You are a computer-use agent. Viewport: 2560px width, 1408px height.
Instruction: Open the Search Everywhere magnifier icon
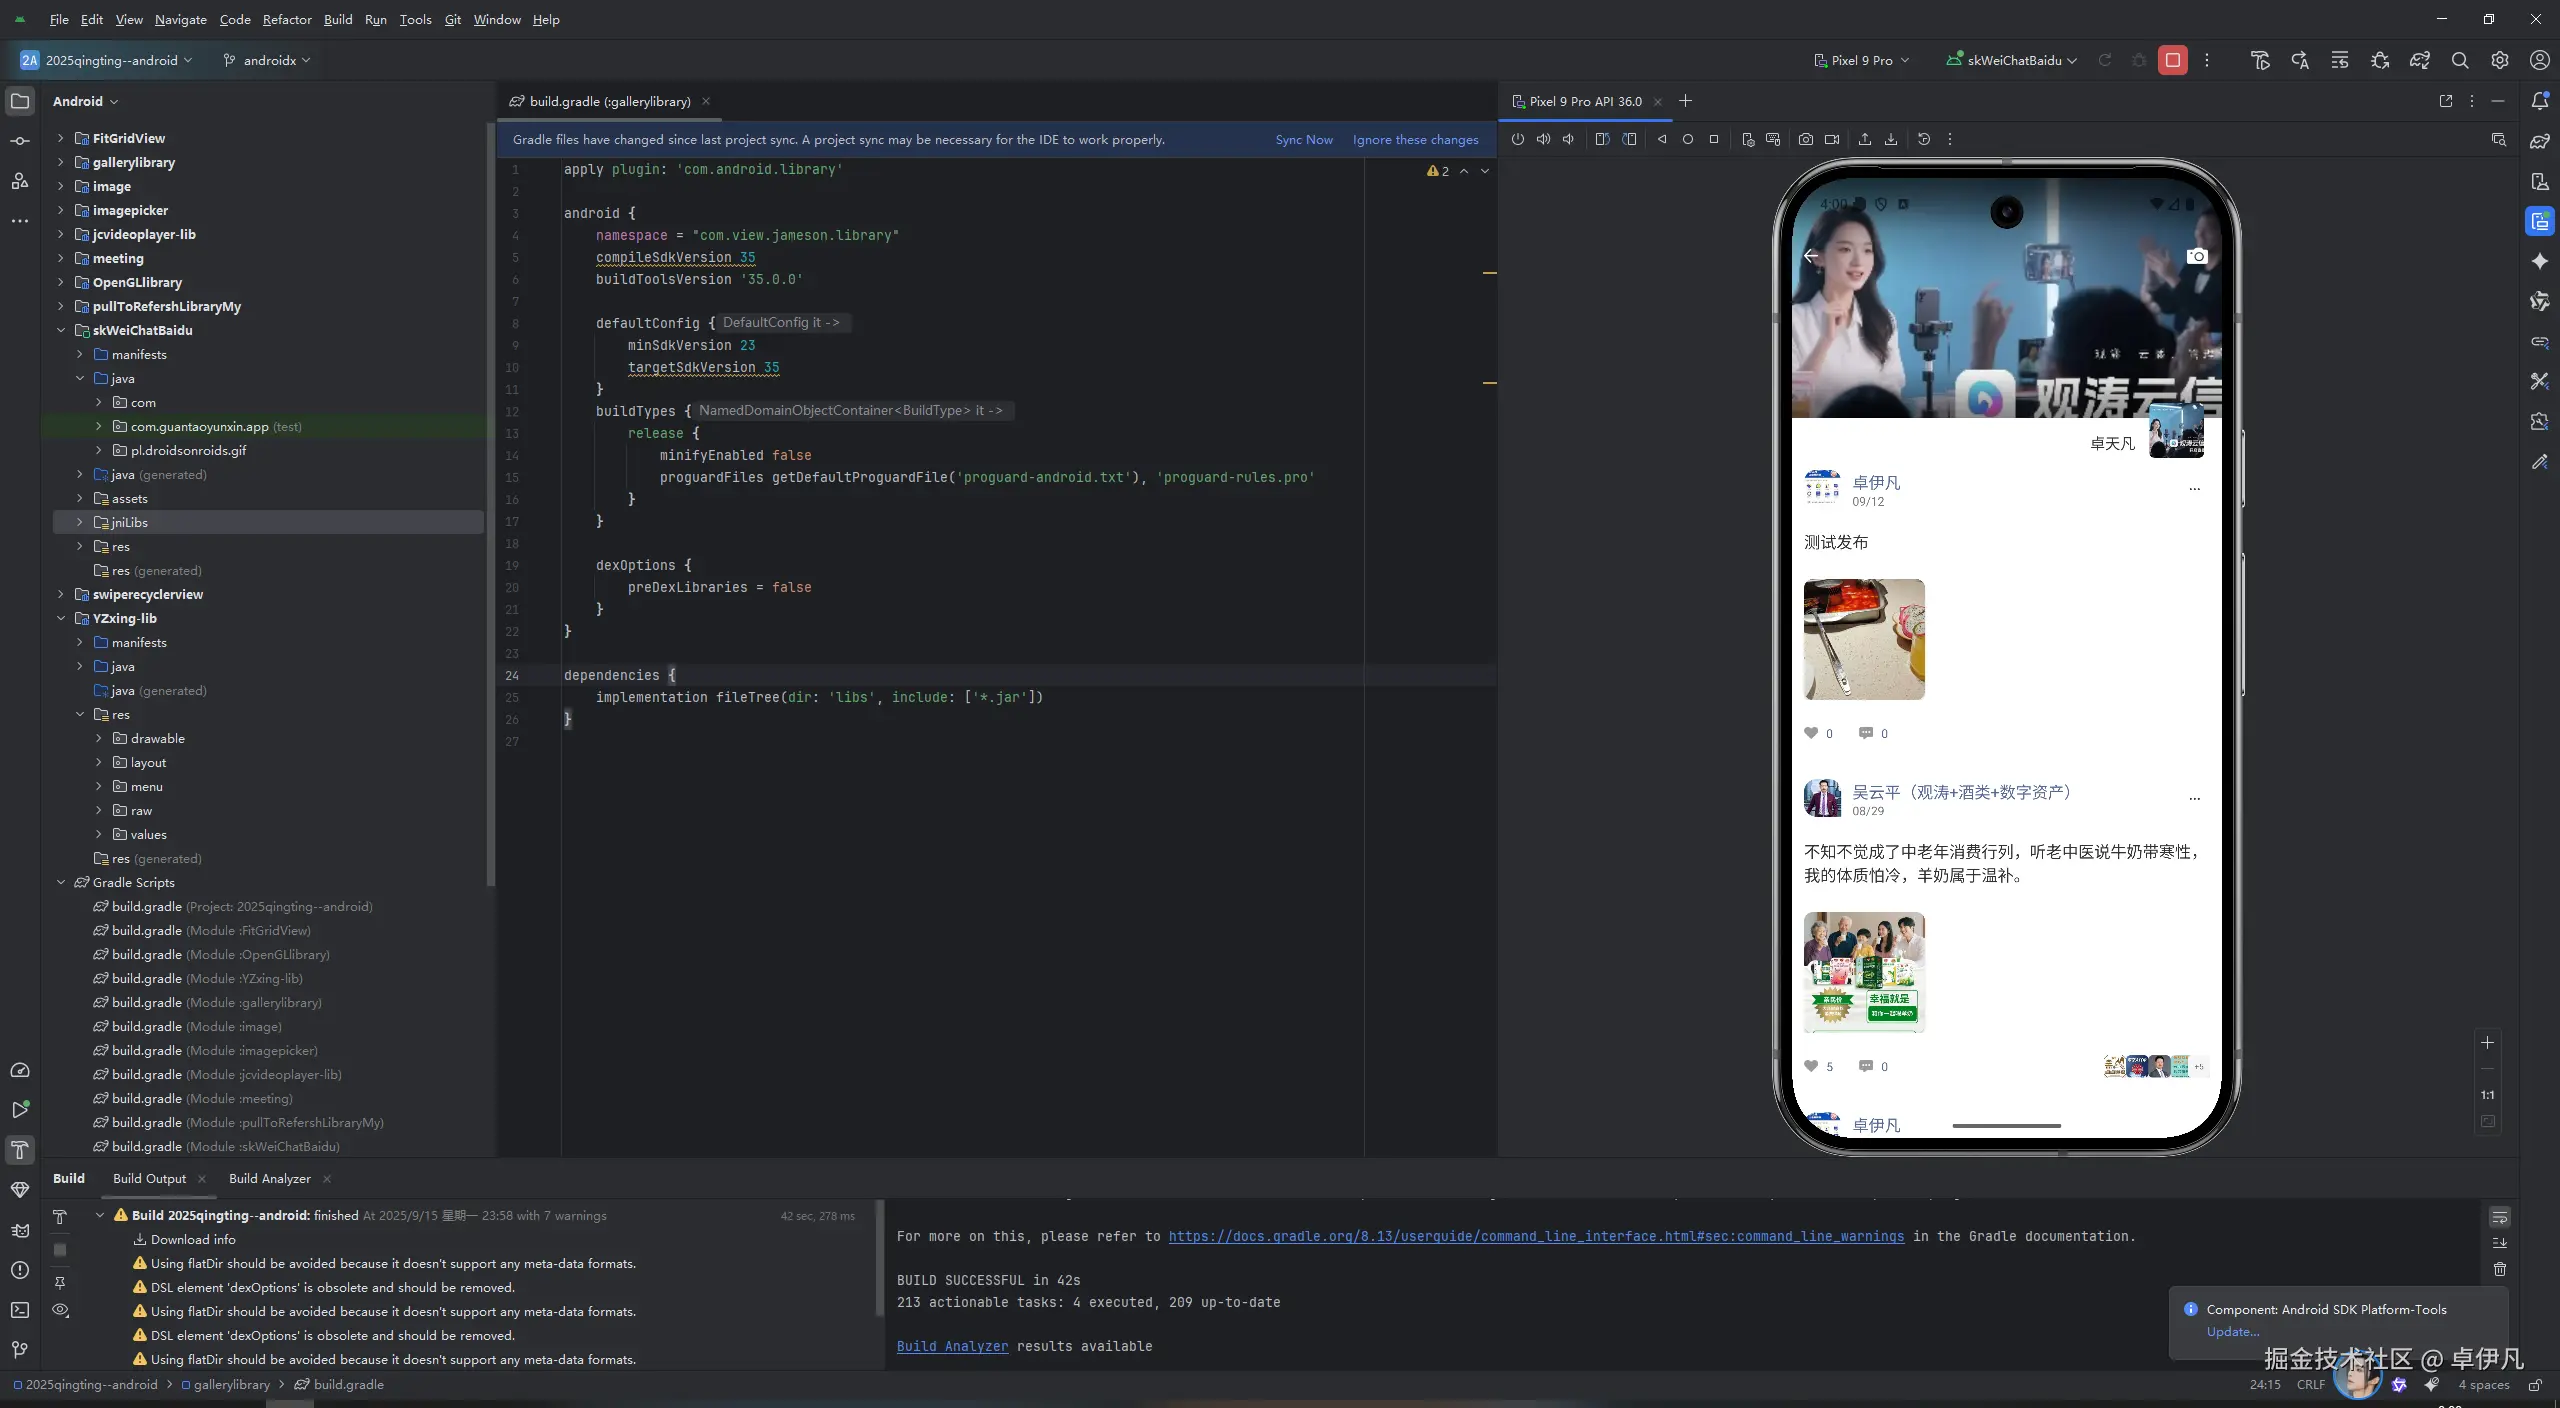tap(2459, 60)
